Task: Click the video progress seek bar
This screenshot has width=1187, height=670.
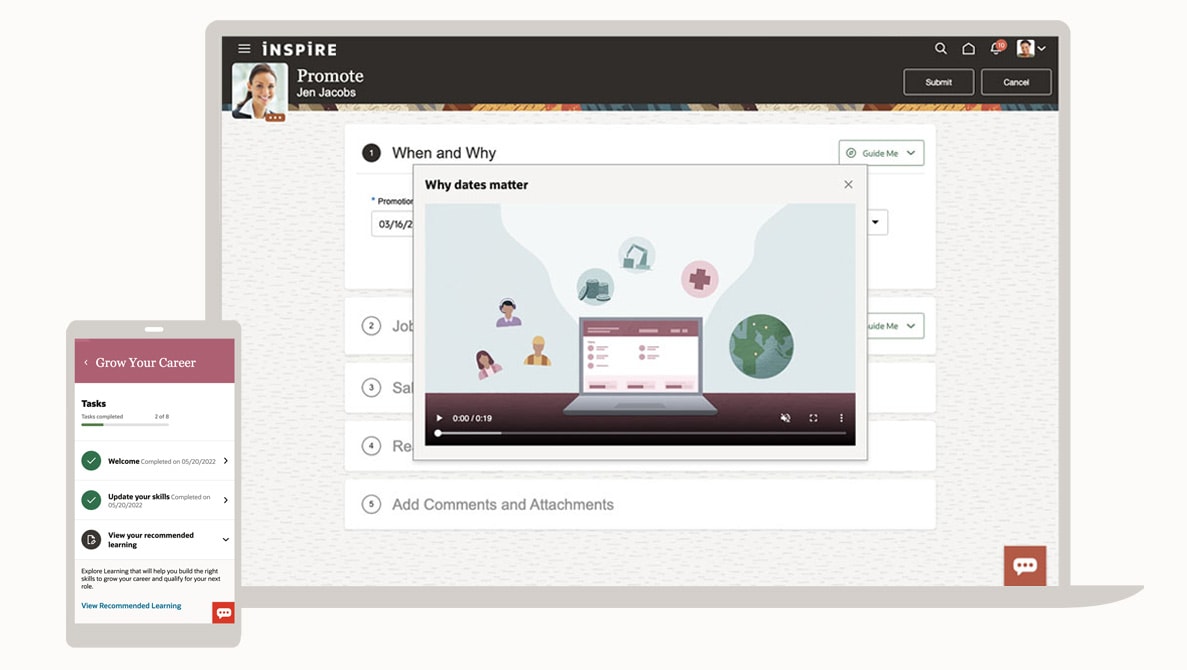Action: [640, 433]
